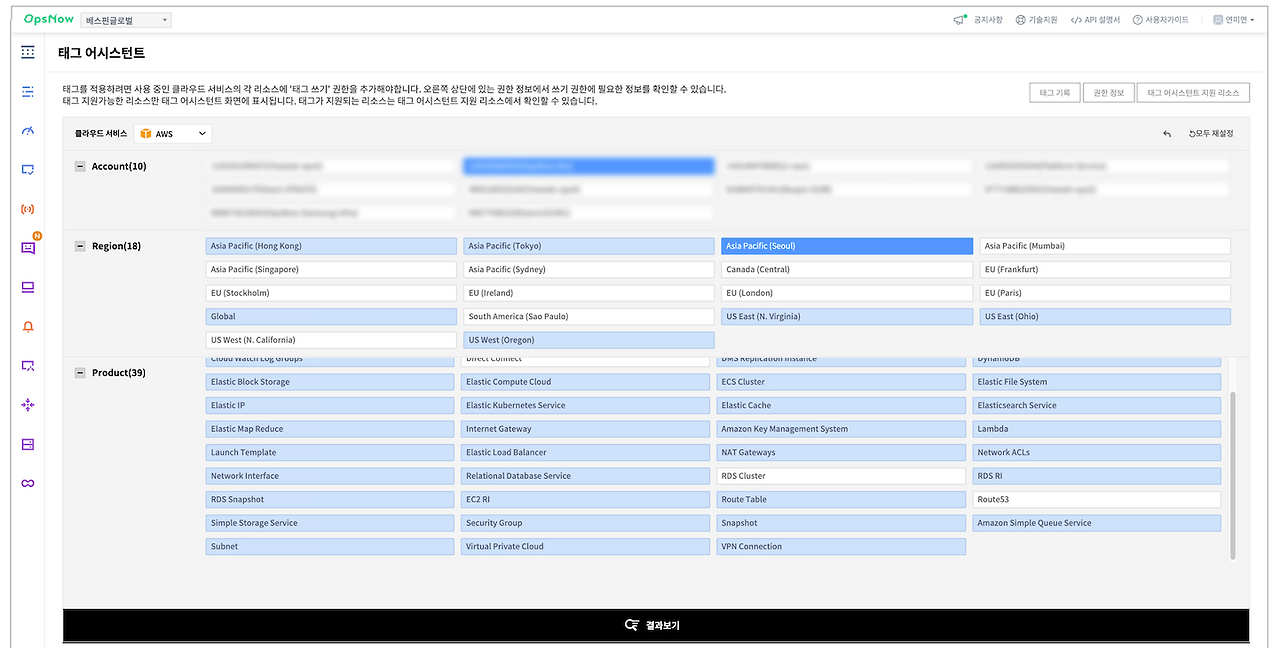Open the purple server storage sidebar icon

[x=28, y=444]
